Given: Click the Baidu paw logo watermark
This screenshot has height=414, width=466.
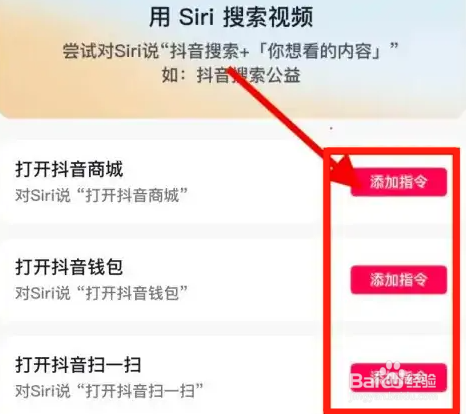Looking at the screenshot, I should pyautogui.click(x=393, y=373).
